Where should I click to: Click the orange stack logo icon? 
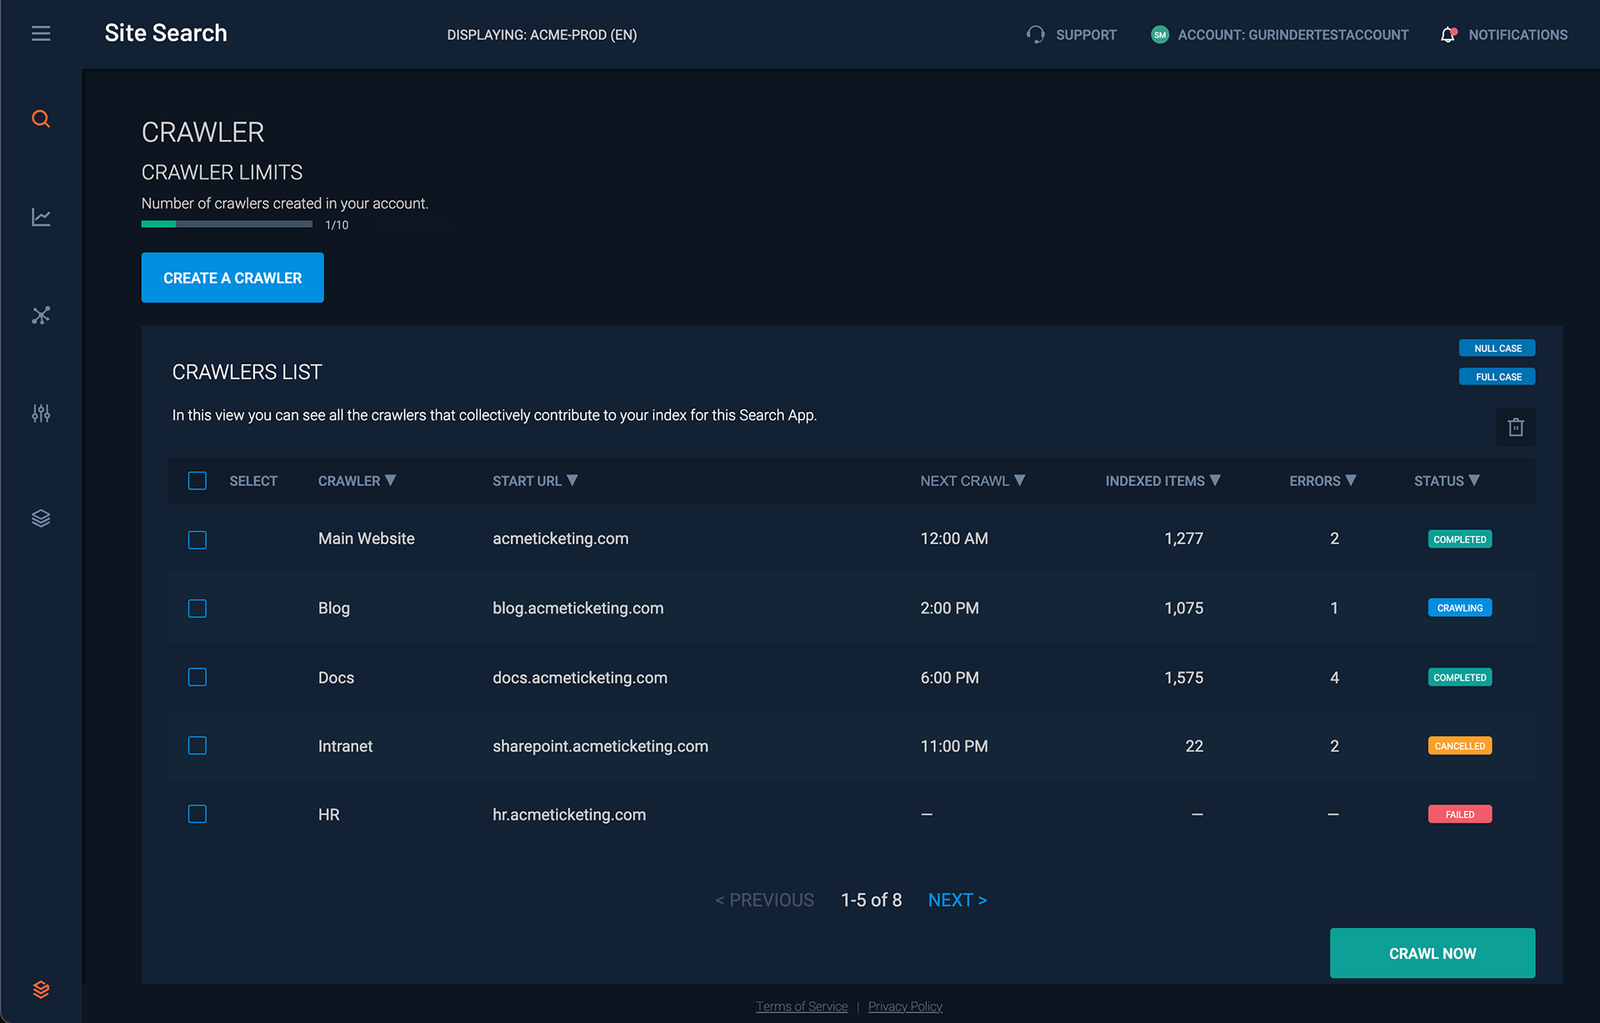click(x=41, y=989)
